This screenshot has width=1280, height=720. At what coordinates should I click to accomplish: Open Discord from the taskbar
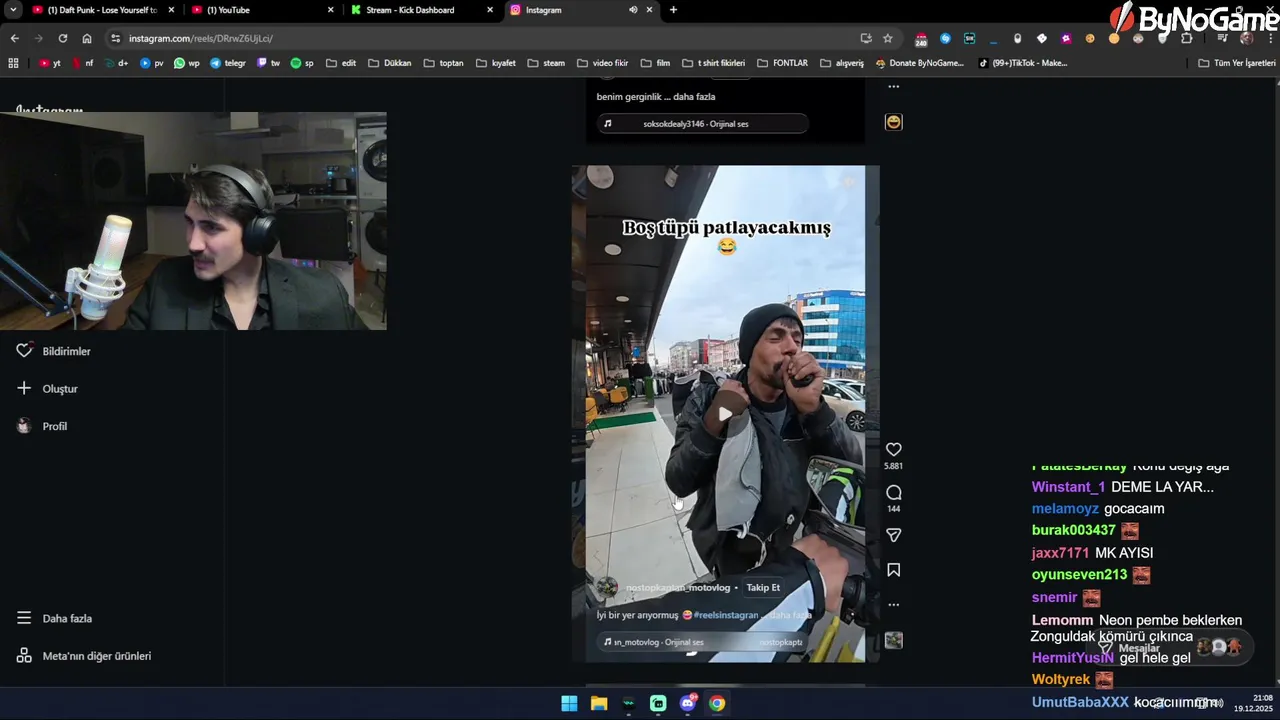688,703
